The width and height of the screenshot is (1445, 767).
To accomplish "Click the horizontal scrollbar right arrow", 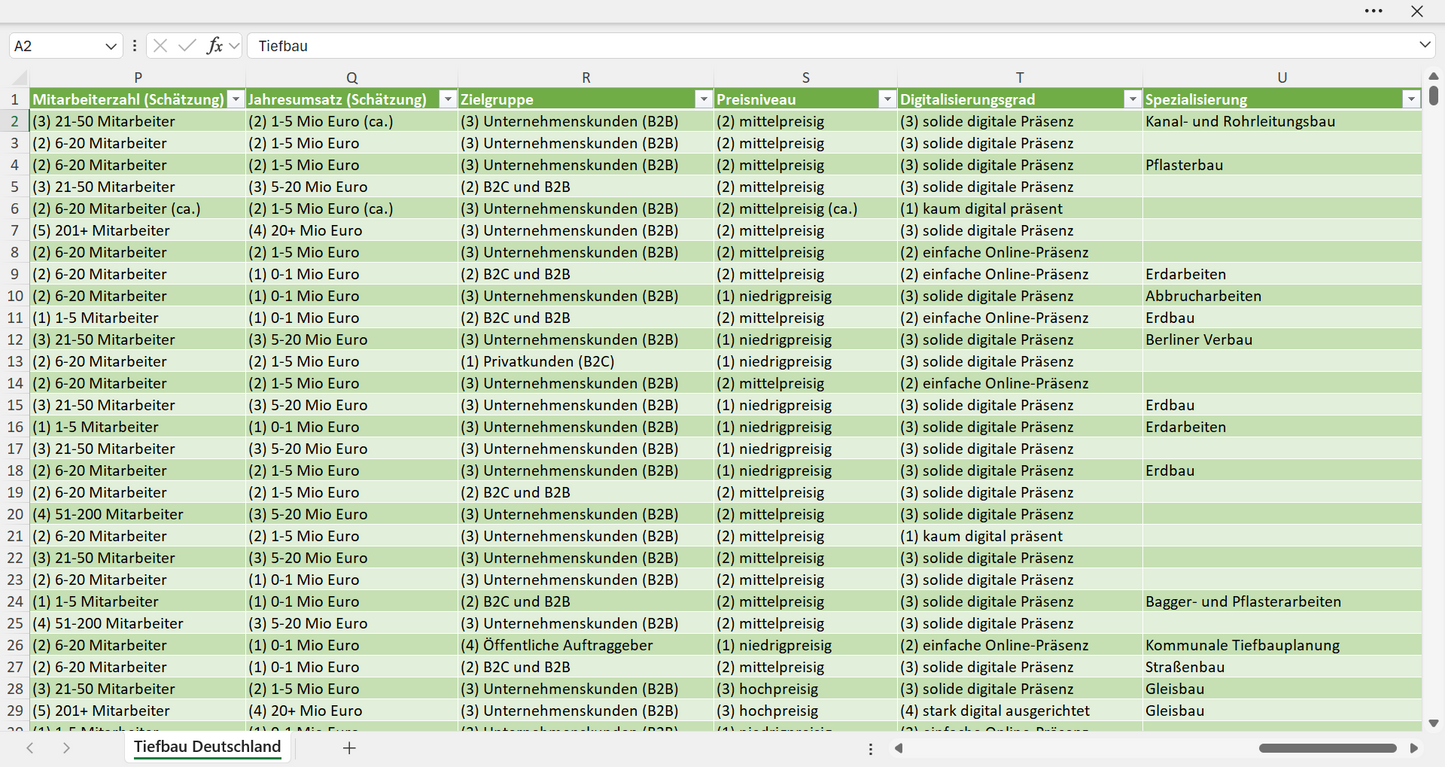I will 1414,748.
